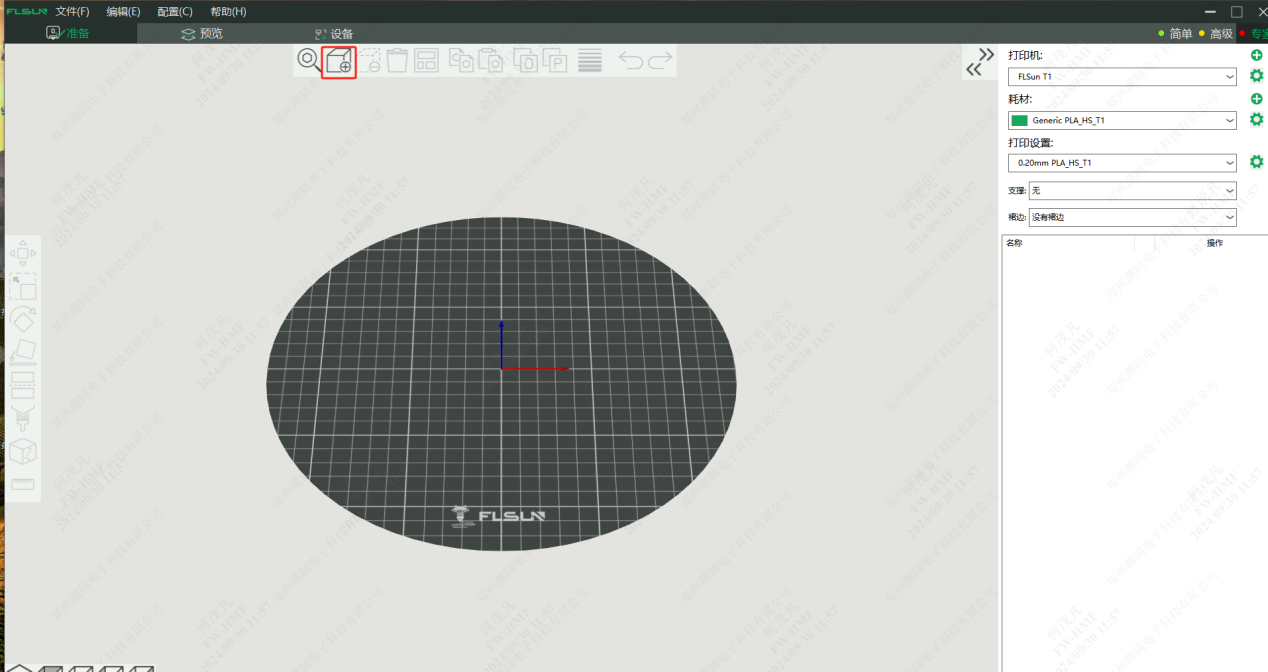This screenshot has width=1268, height=672.
Task: Click the Undo arrow in toolbar
Action: pyautogui.click(x=630, y=61)
